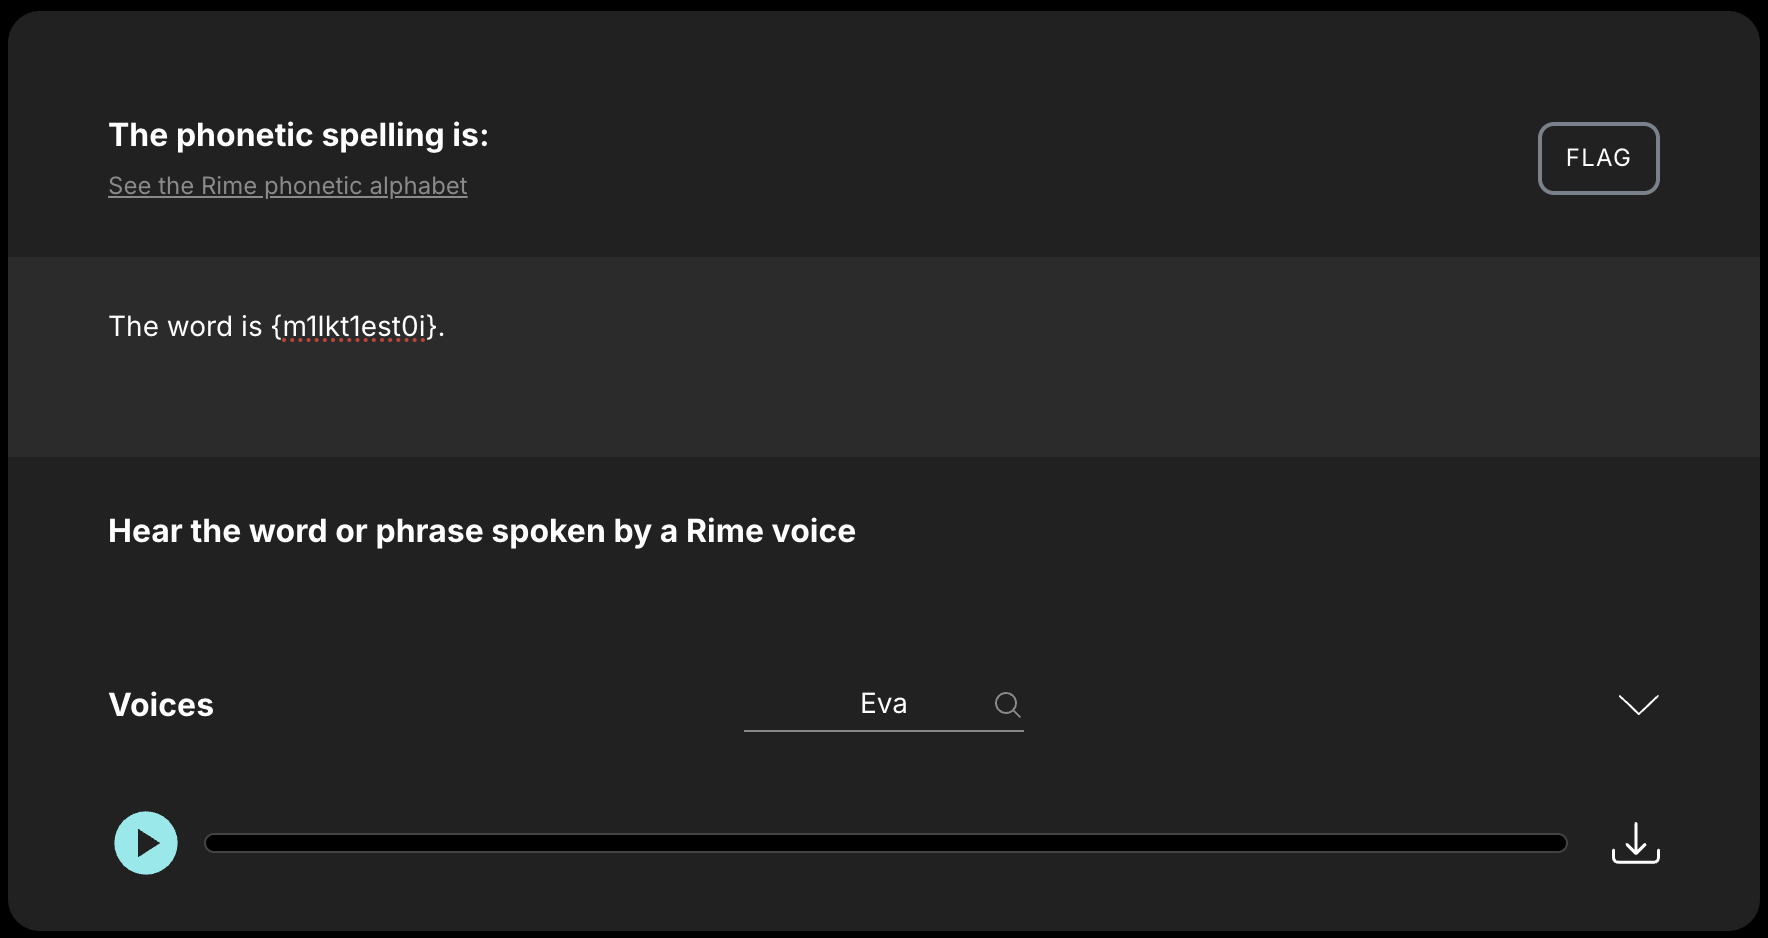This screenshot has width=1768, height=938.
Task: Click the "Hear the word or phrase" heading
Action: pos(481,531)
